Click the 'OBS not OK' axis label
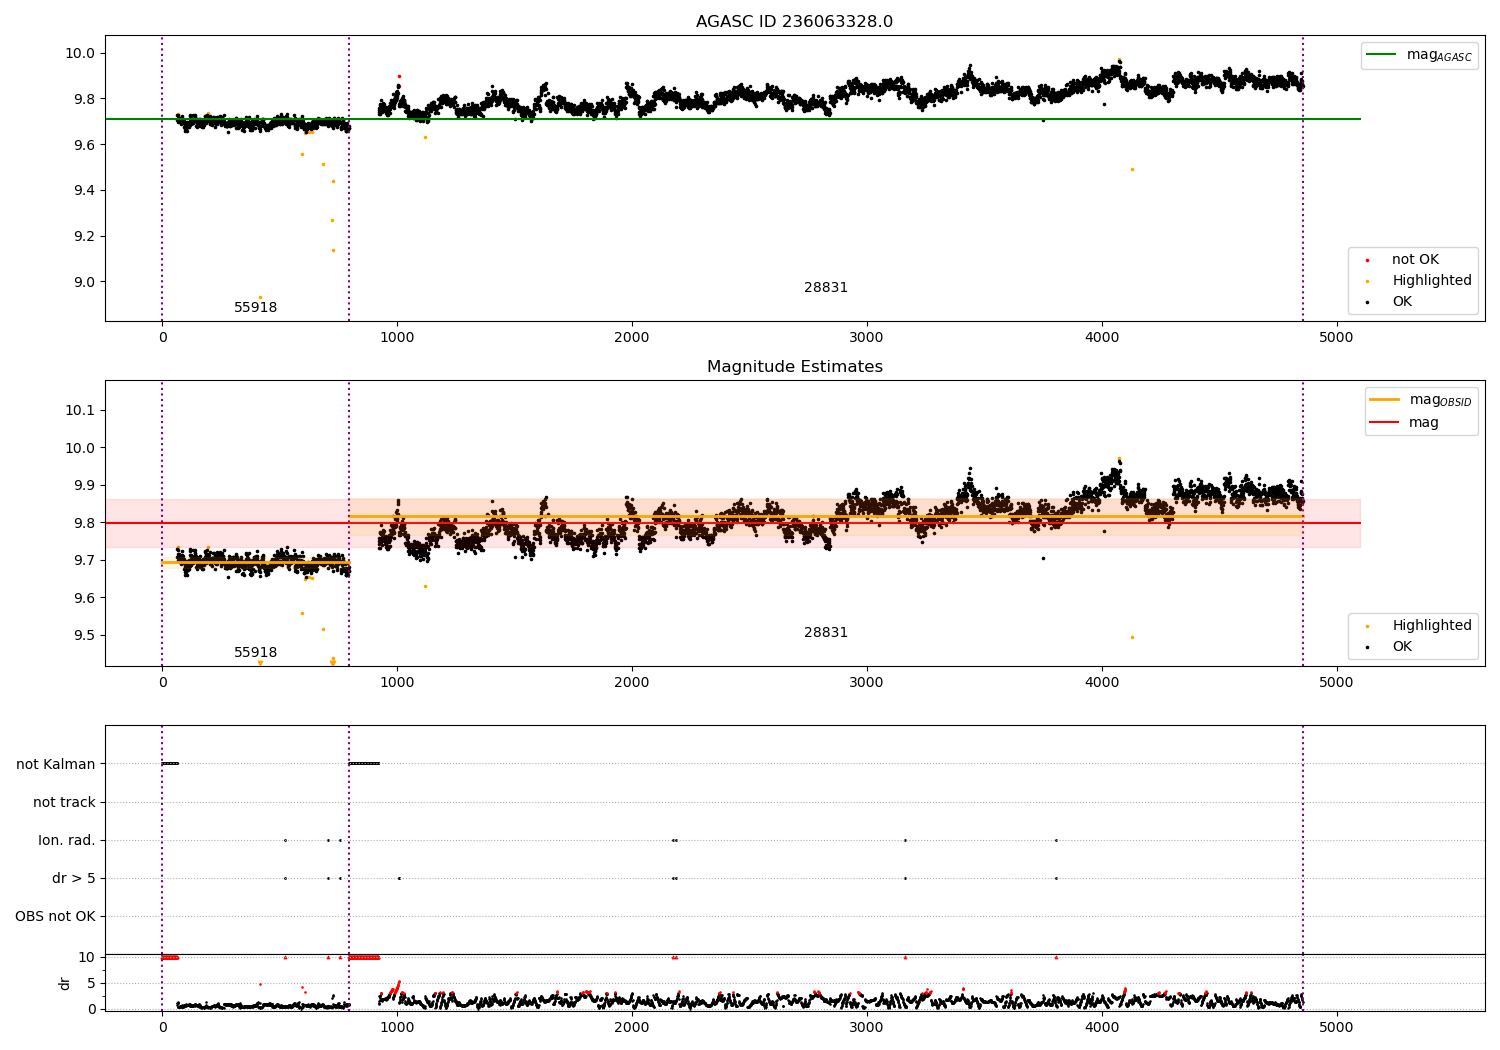This screenshot has height=1050, width=1500. tap(55, 916)
